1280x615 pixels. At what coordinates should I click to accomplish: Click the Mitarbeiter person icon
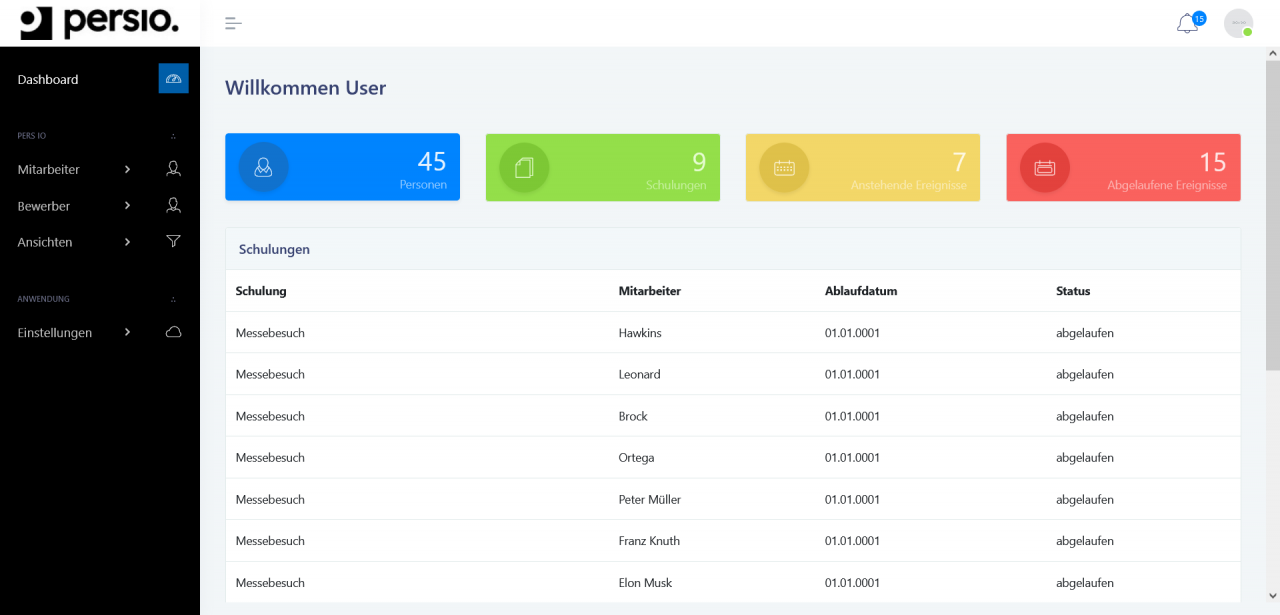(x=173, y=169)
